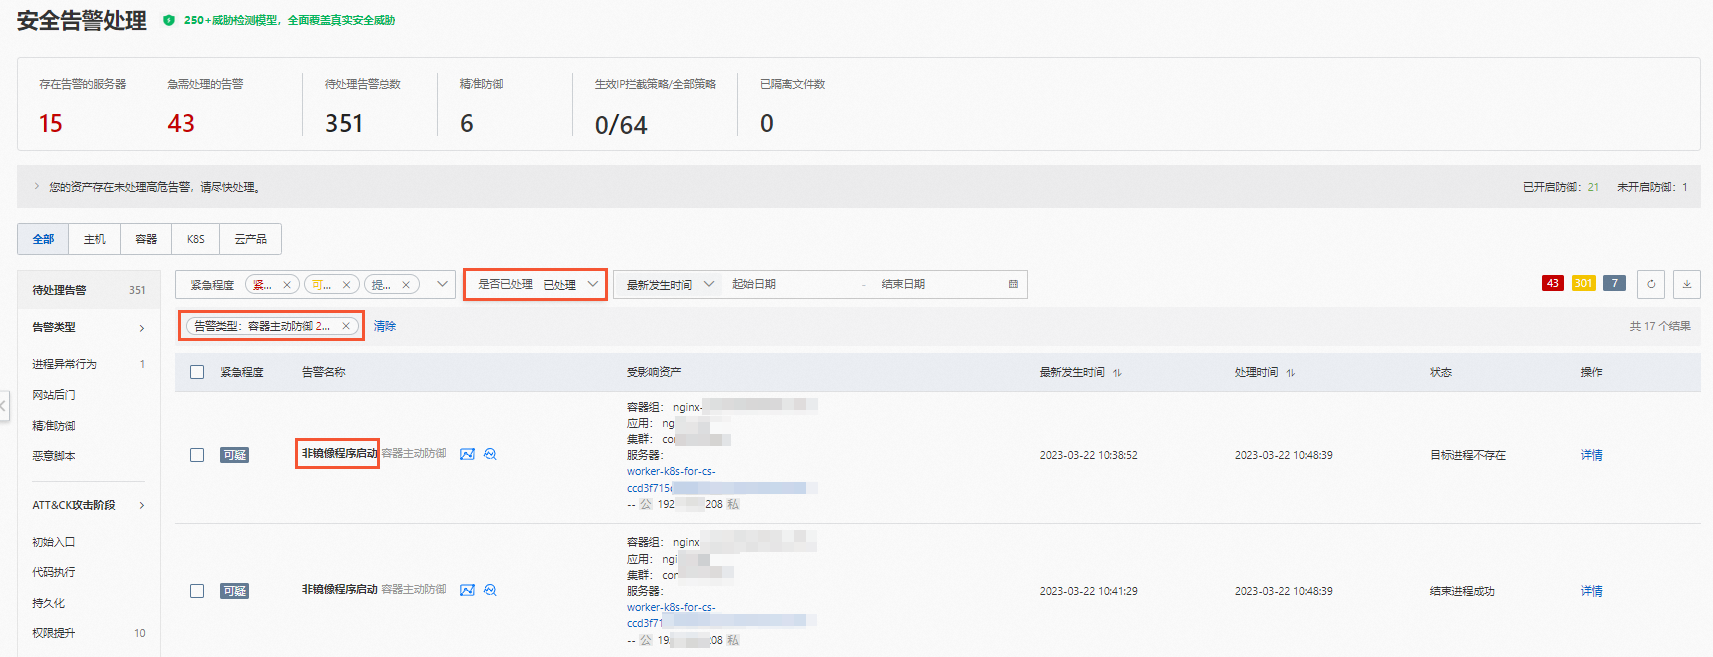
Task: Remove the 紧急 urgency filter tag
Action: point(287,285)
